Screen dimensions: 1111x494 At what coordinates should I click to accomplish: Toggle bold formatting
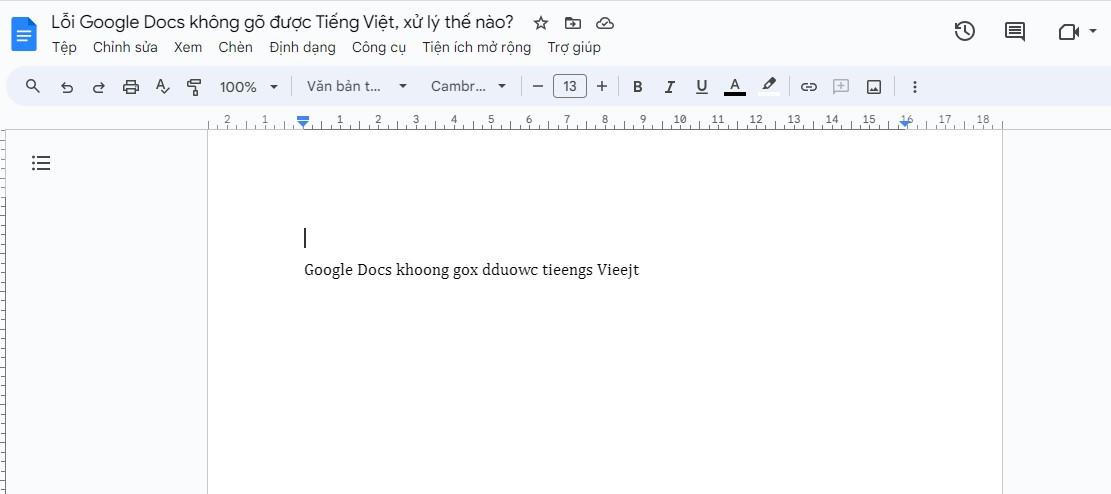click(637, 87)
